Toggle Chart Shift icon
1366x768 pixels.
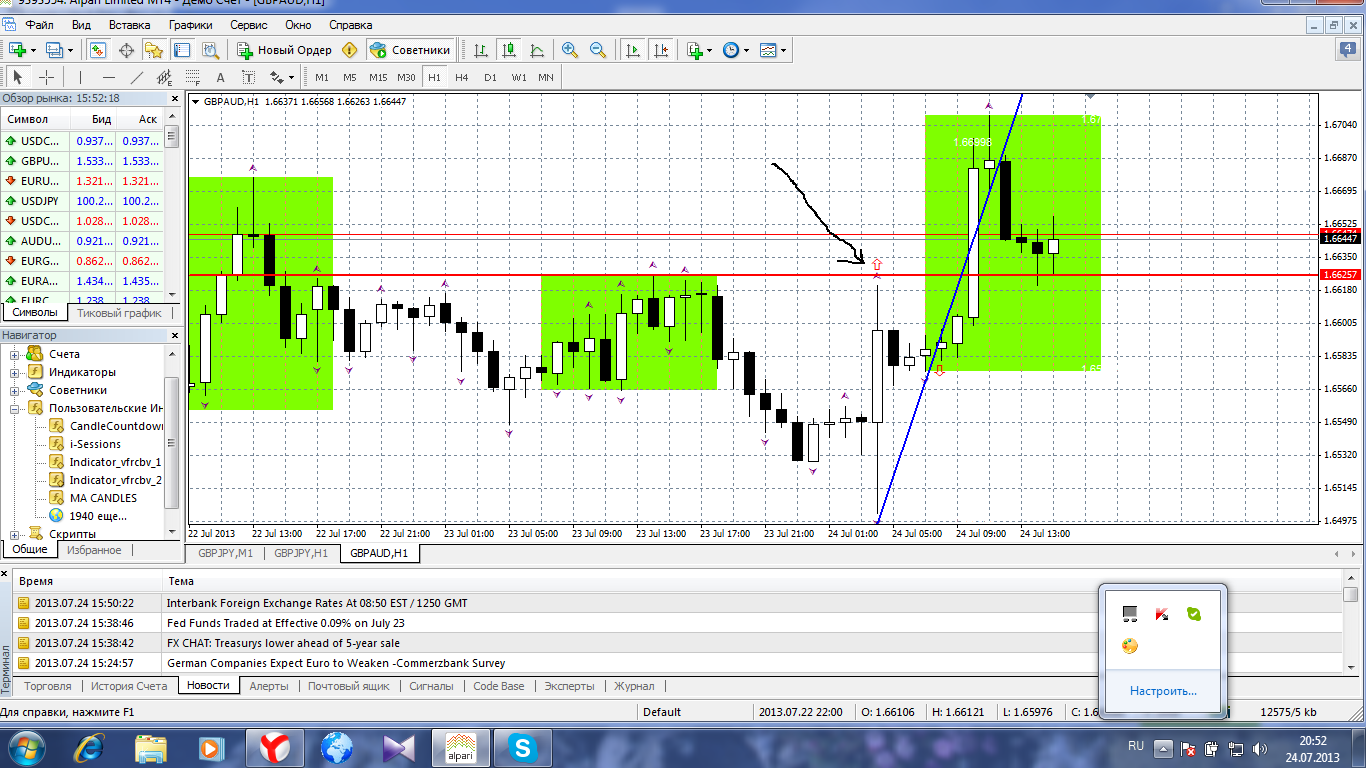pyautogui.click(x=661, y=50)
